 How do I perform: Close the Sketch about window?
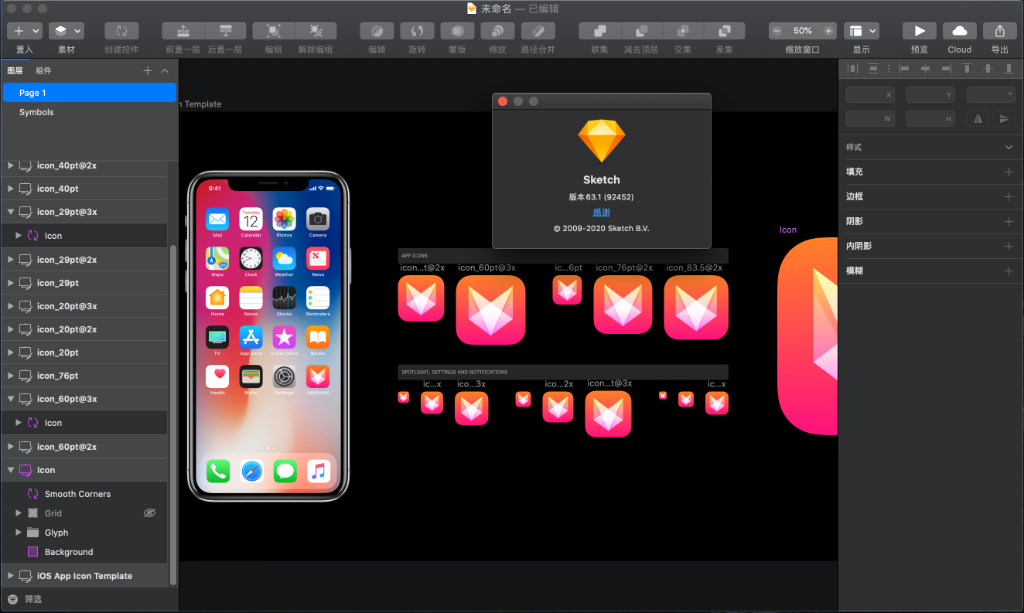(x=502, y=101)
